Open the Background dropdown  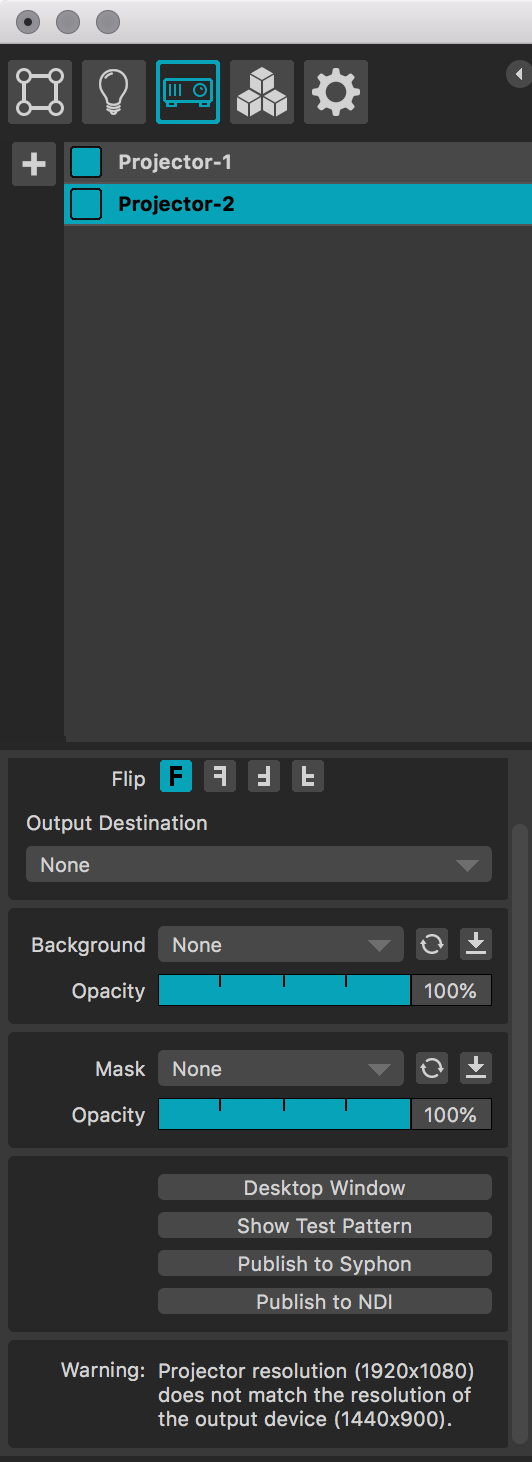coord(281,944)
